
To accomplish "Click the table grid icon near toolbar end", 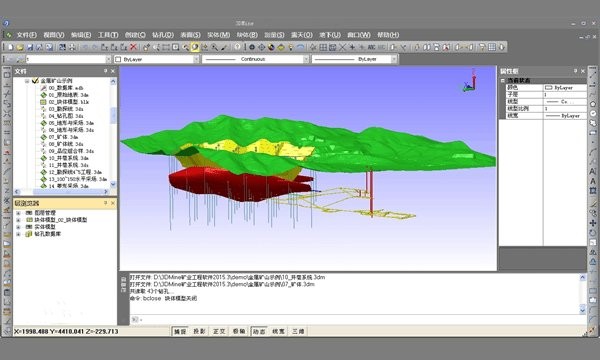I will click(492, 47).
